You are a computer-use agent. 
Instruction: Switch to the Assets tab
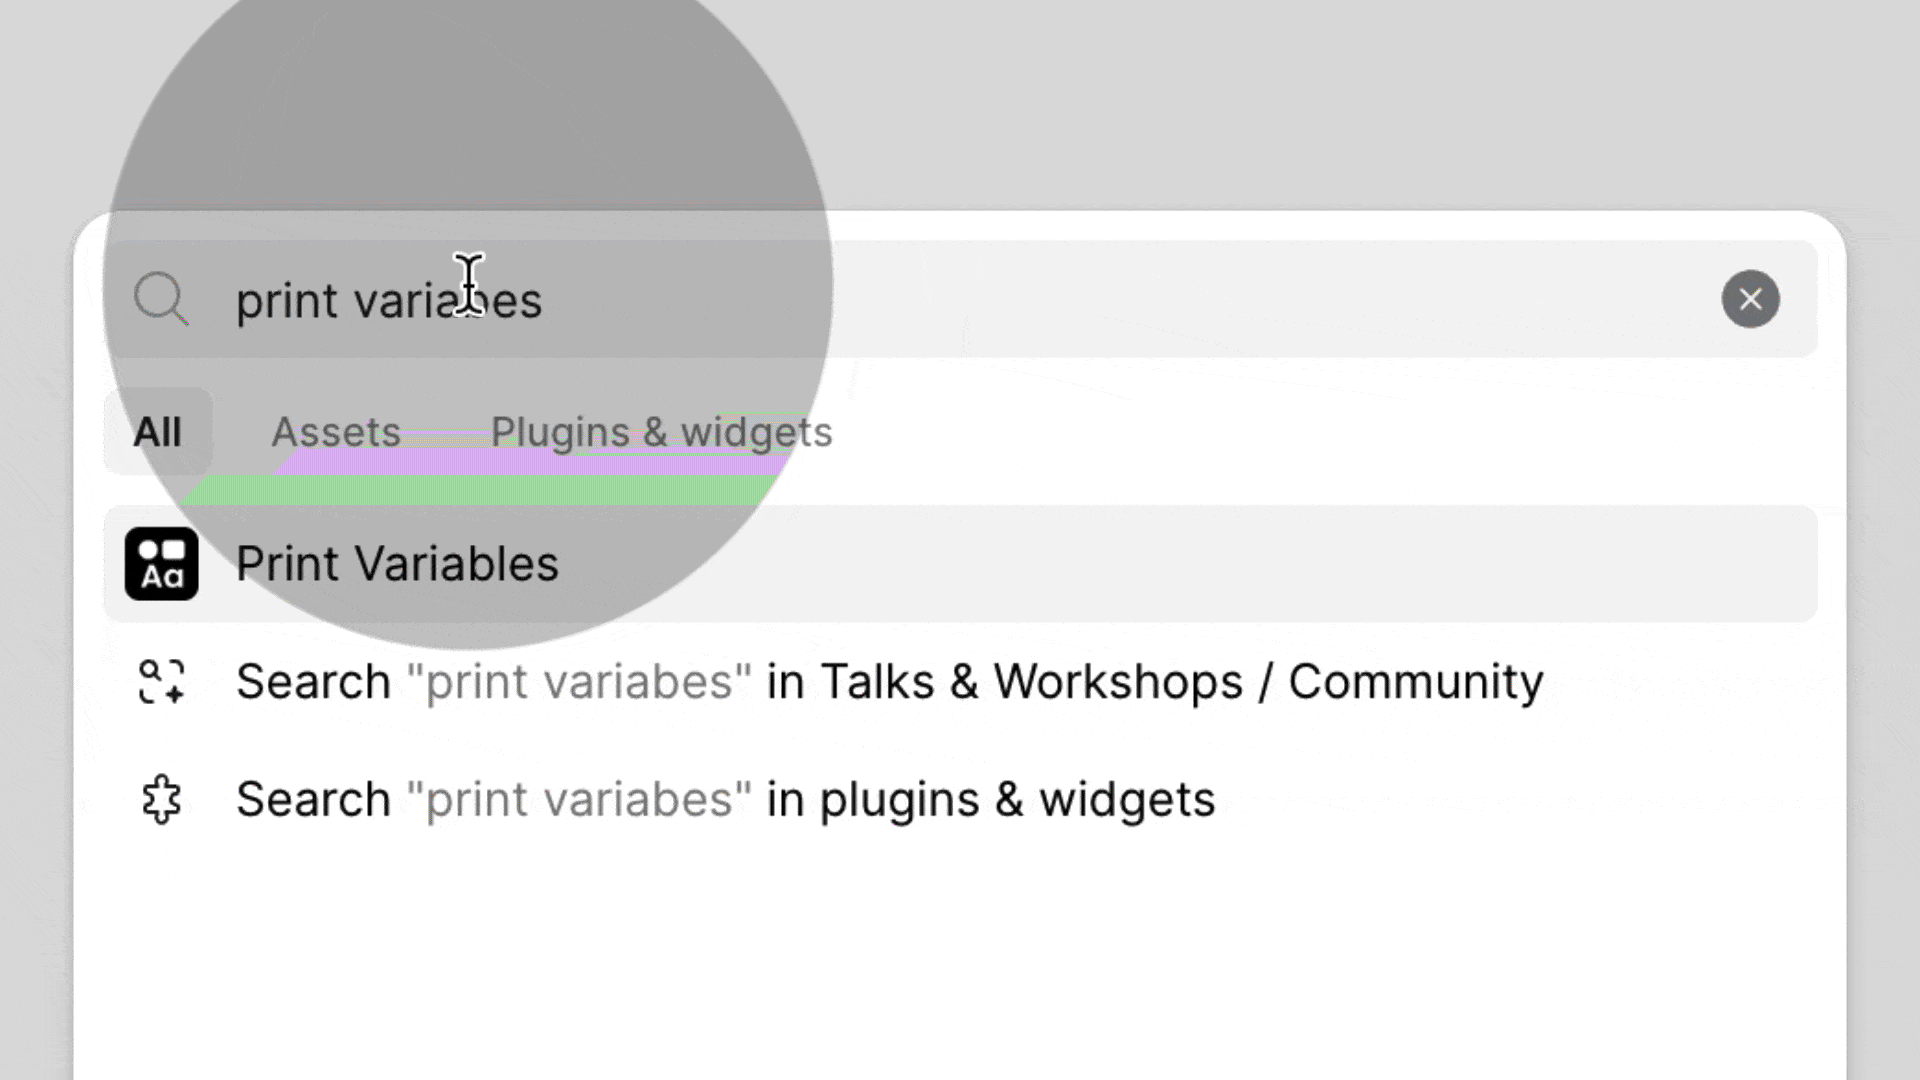pos(336,432)
